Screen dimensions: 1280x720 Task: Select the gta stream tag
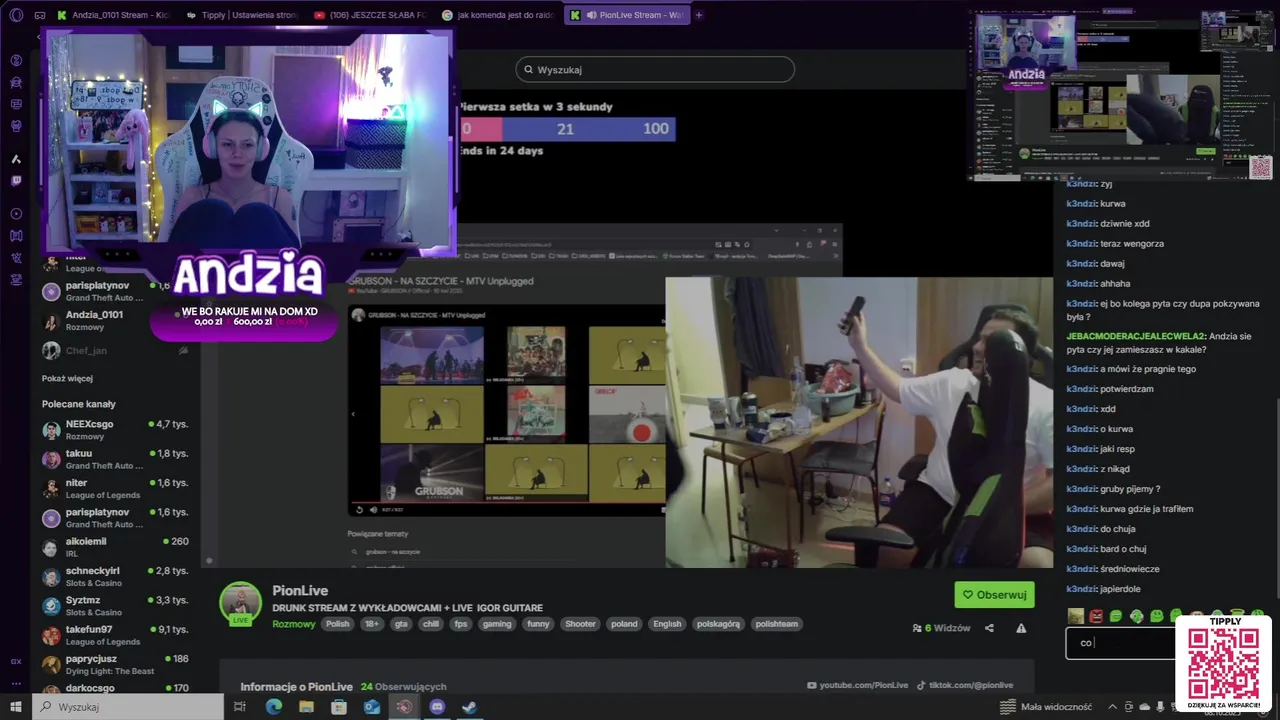click(401, 624)
